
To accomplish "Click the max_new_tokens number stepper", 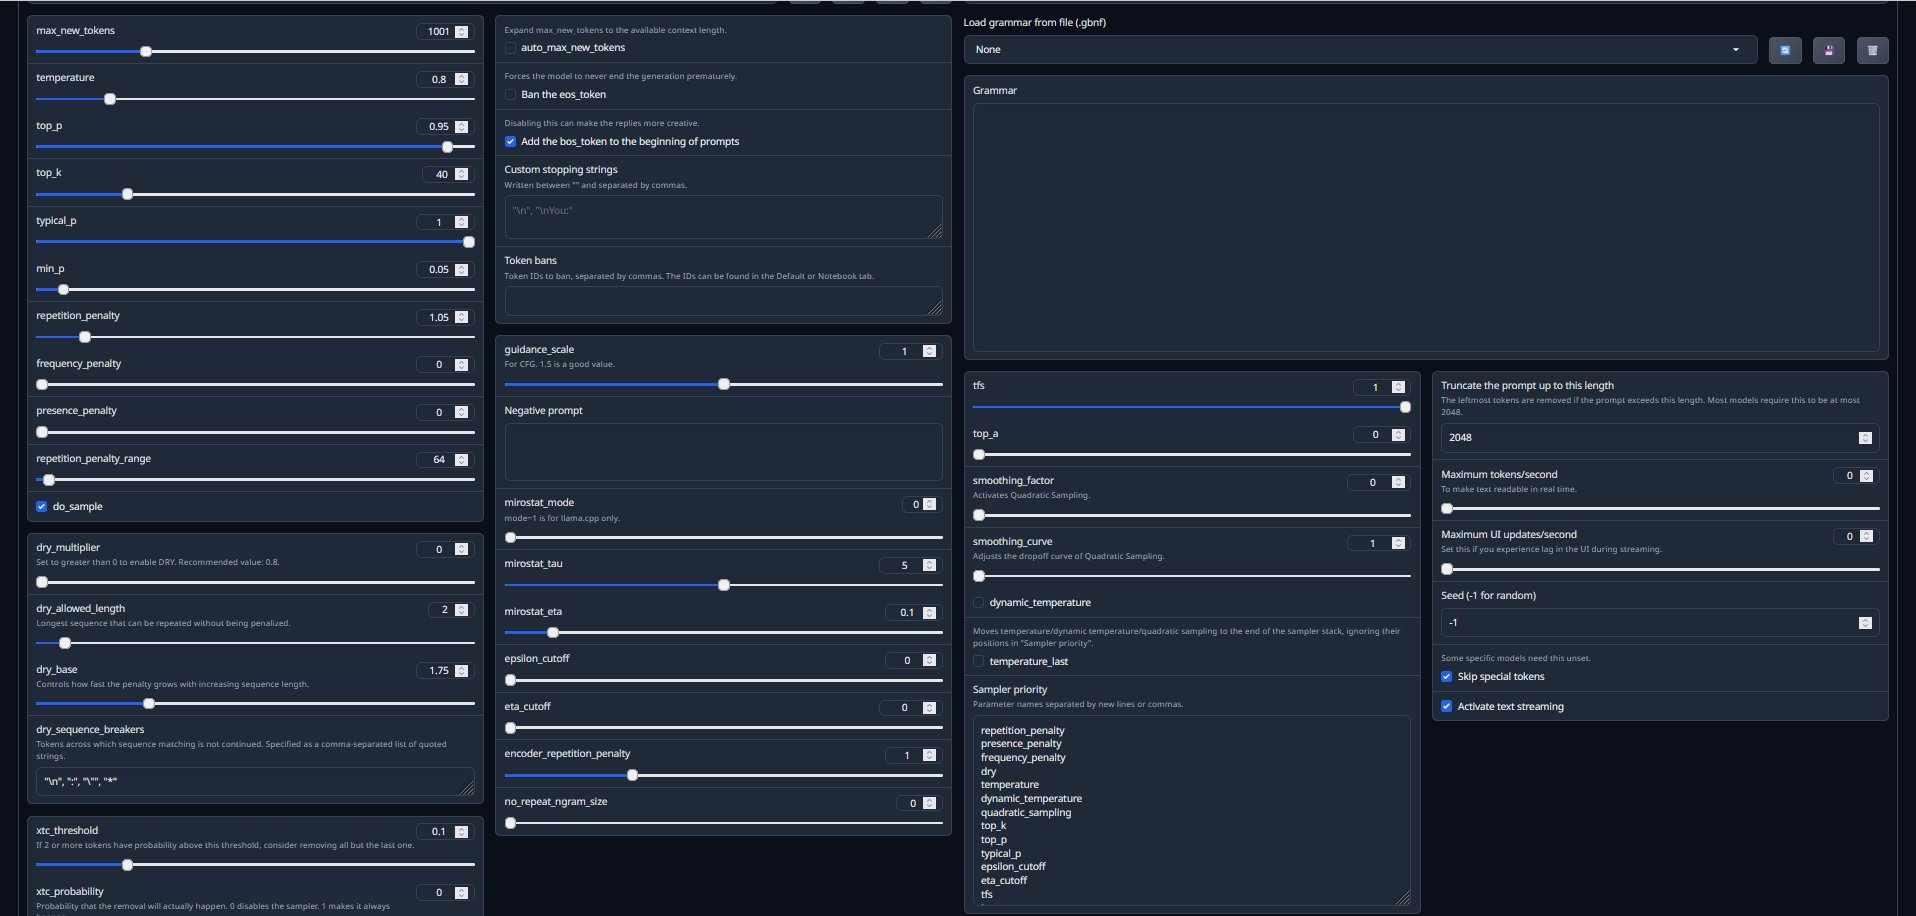I will pyautogui.click(x=461, y=32).
